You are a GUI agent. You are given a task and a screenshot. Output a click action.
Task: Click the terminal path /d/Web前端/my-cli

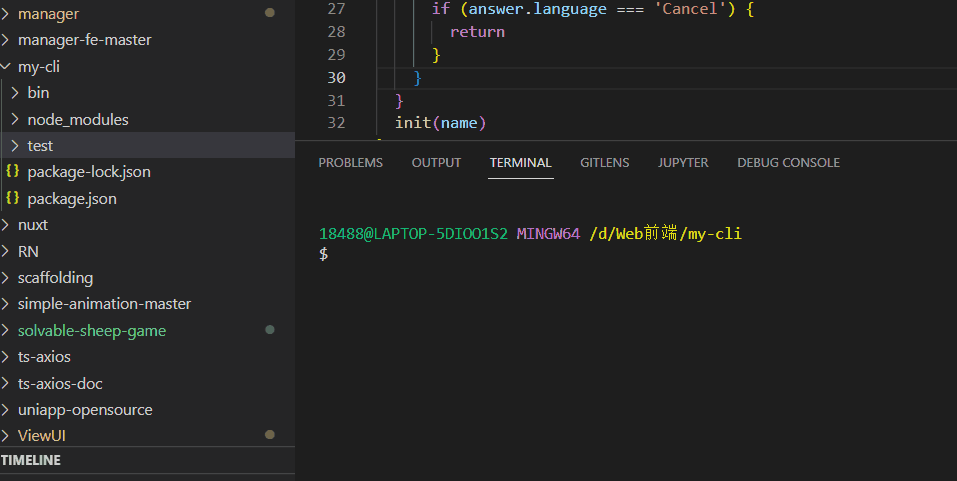click(665, 233)
